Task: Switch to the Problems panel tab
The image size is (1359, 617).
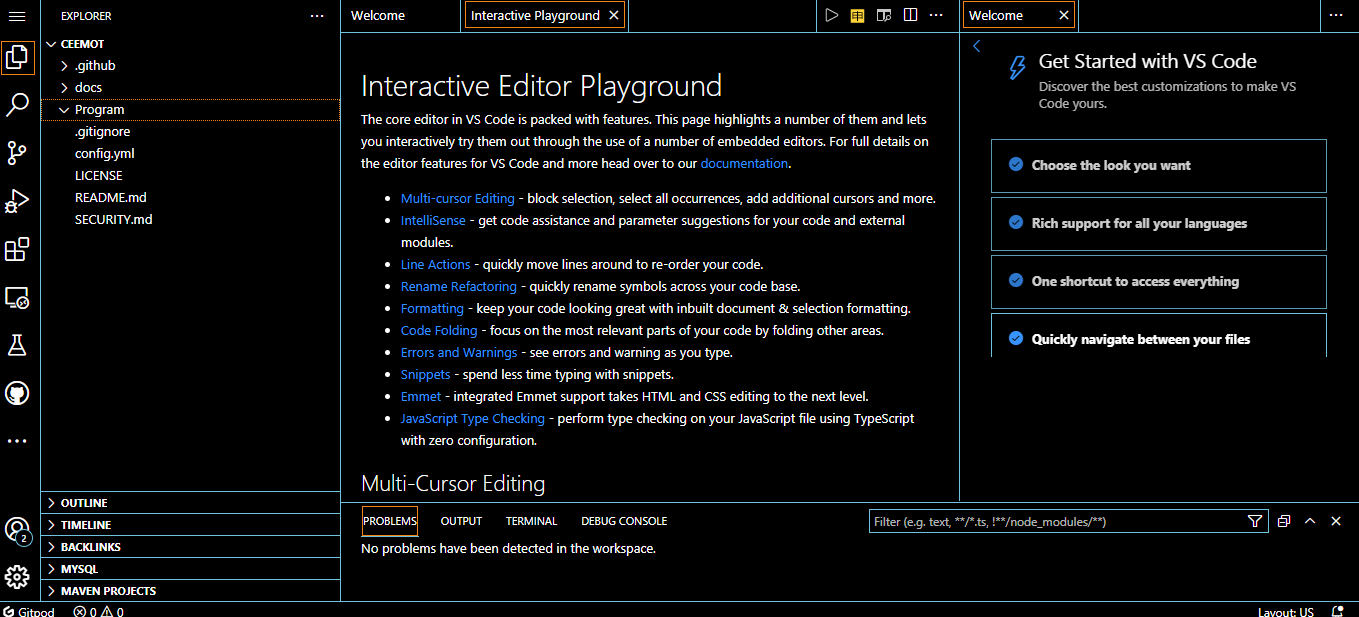Action: [x=389, y=521]
